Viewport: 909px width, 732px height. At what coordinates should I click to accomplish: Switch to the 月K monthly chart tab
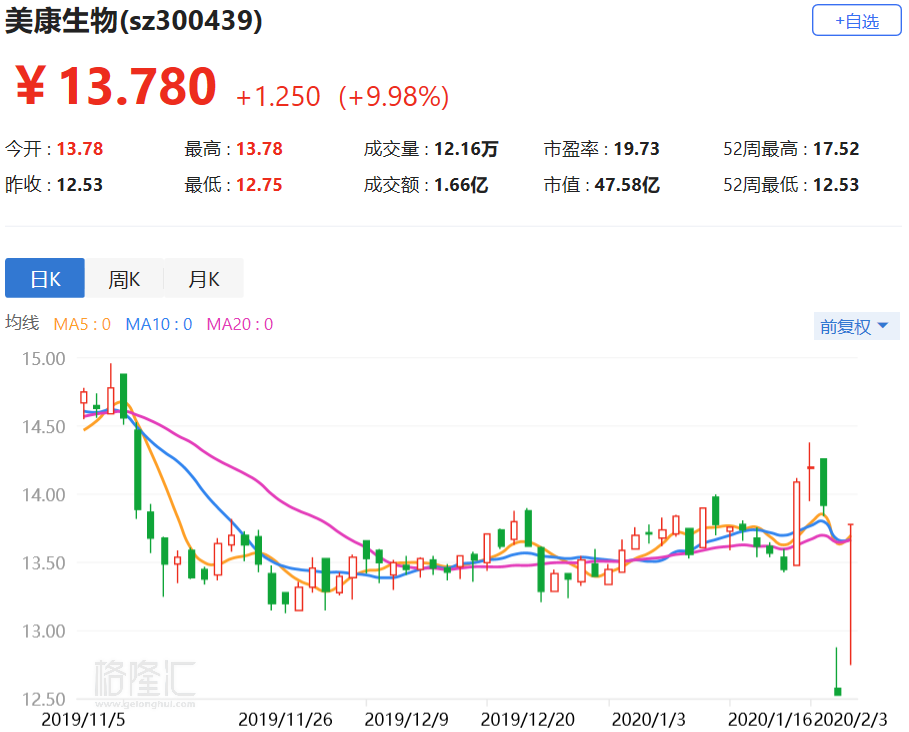click(203, 278)
